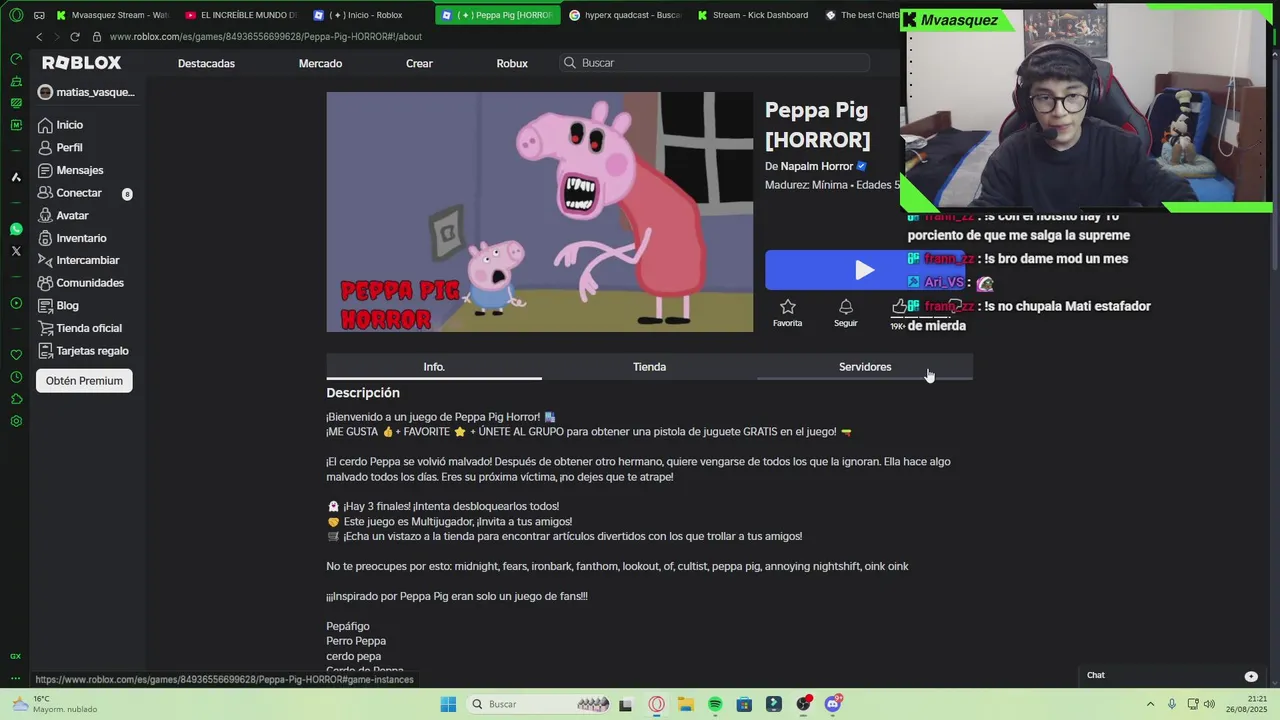Open Tienda oficial from sidebar
This screenshot has width=1280, height=720.
click(x=79, y=328)
